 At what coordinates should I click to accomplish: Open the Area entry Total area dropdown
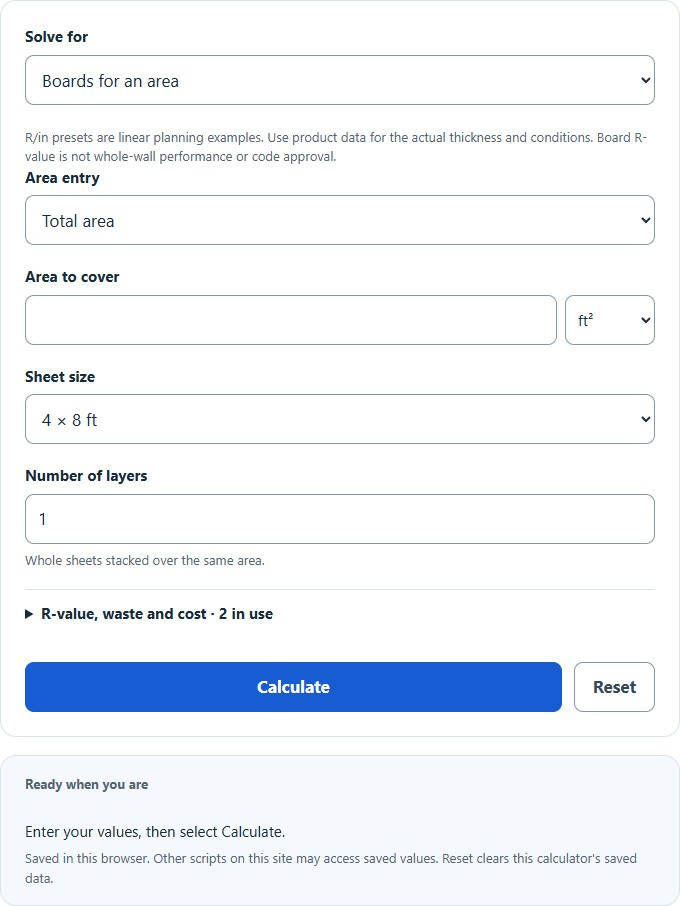click(340, 220)
